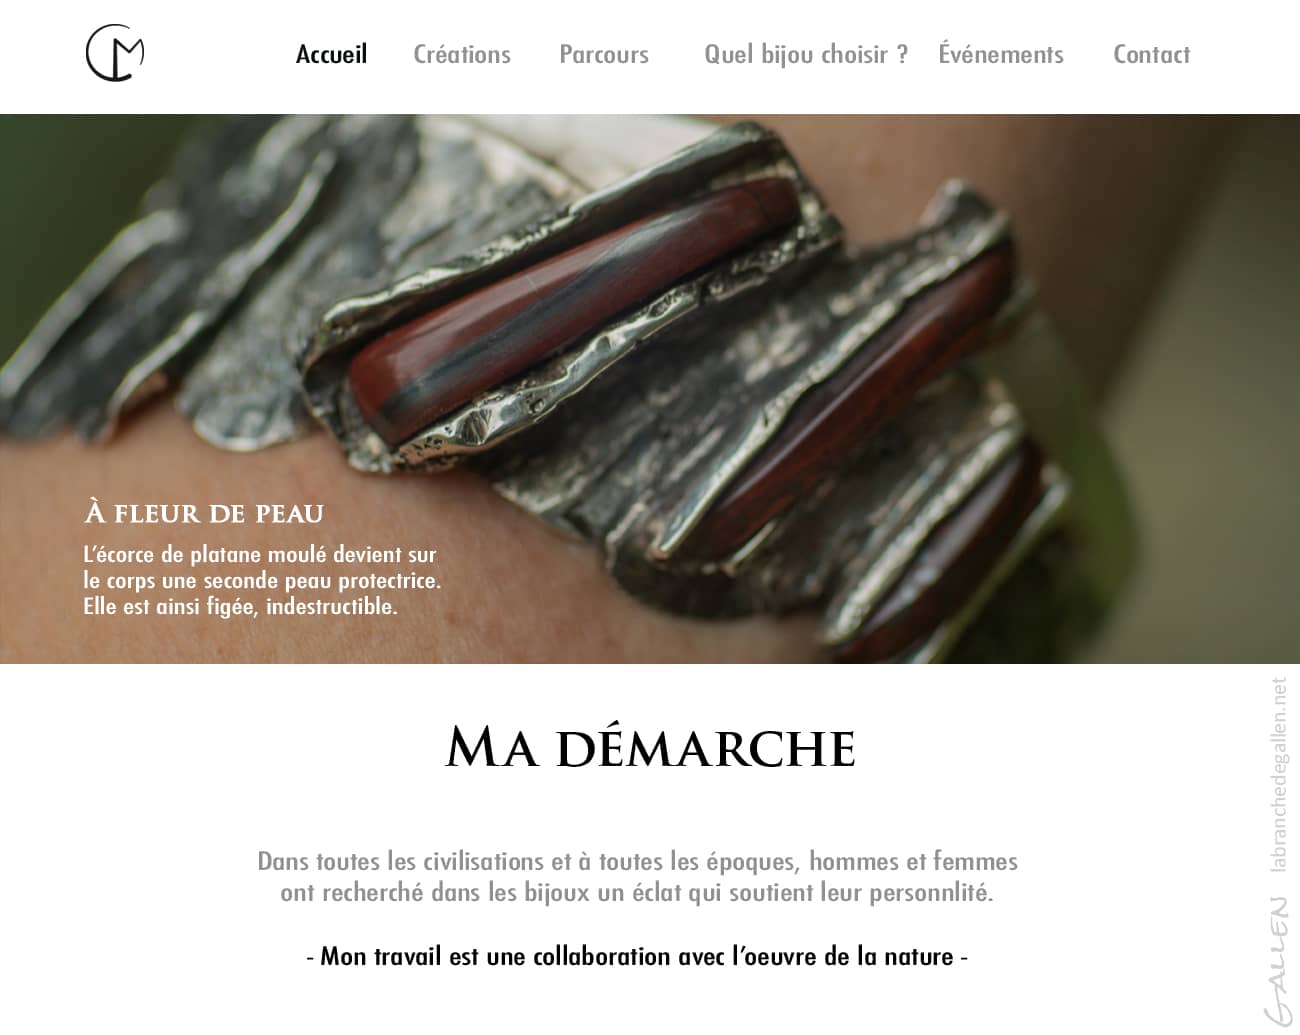Screen dimensions: 1300x1035
Task: Click the vertical labranchedegallen.net watermark
Action: pyautogui.click(x=1278, y=775)
